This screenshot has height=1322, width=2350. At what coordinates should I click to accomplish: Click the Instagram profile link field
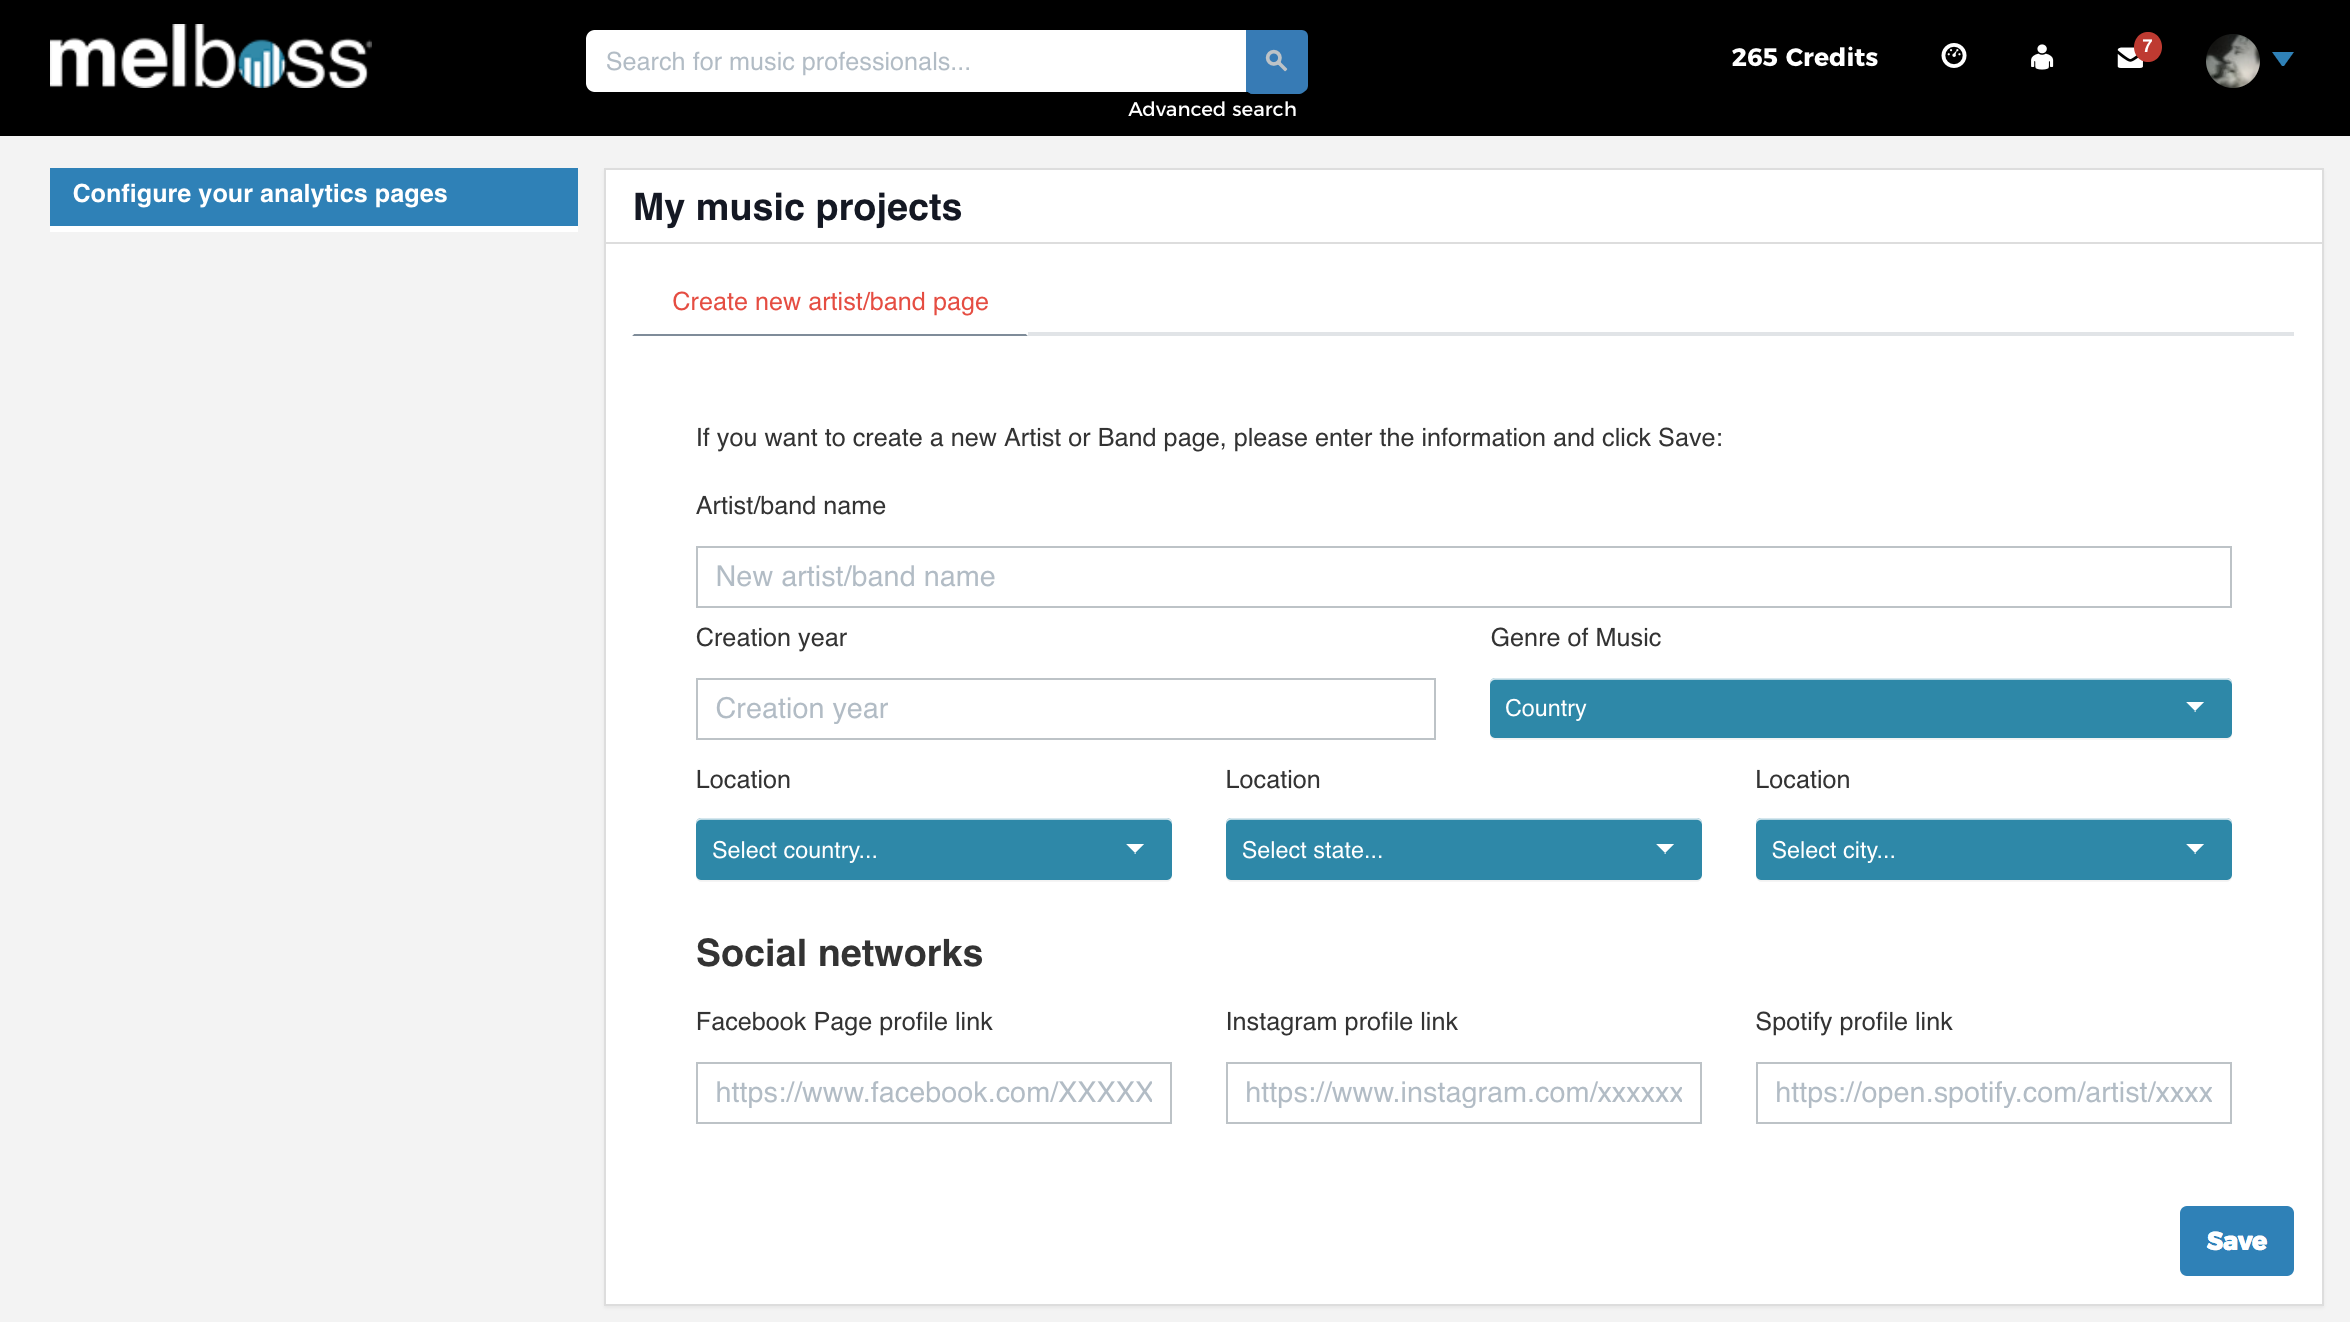click(x=1463, y=1093)
